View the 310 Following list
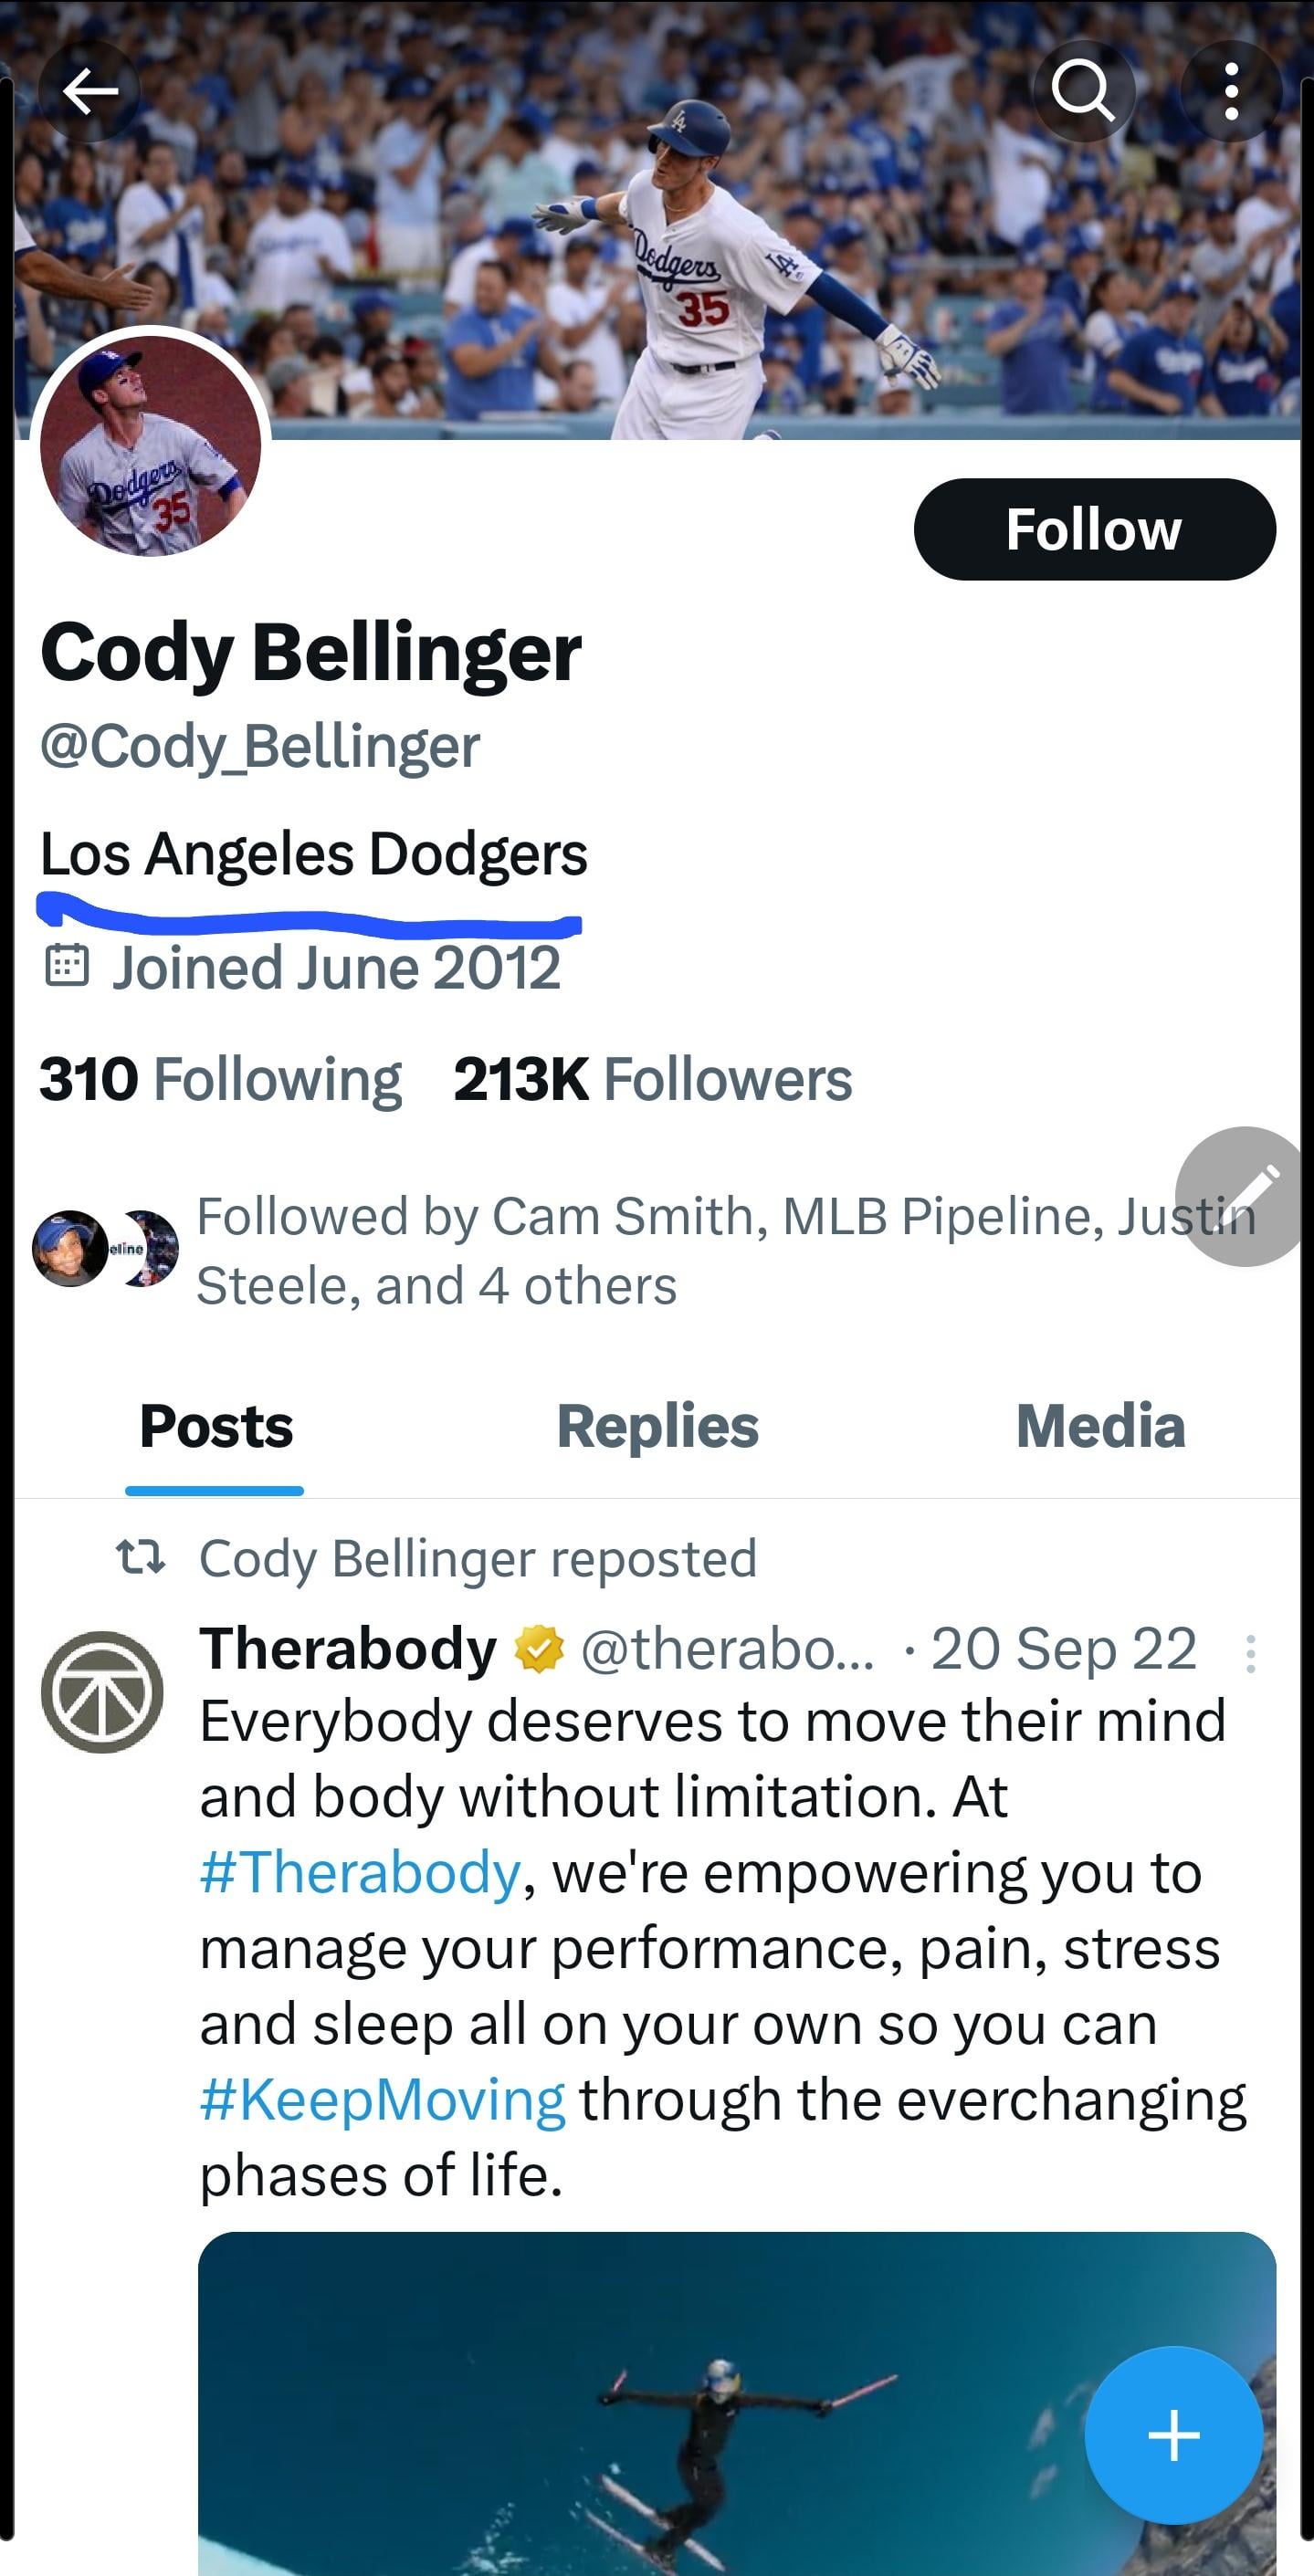 click(x=220, y=1080)
